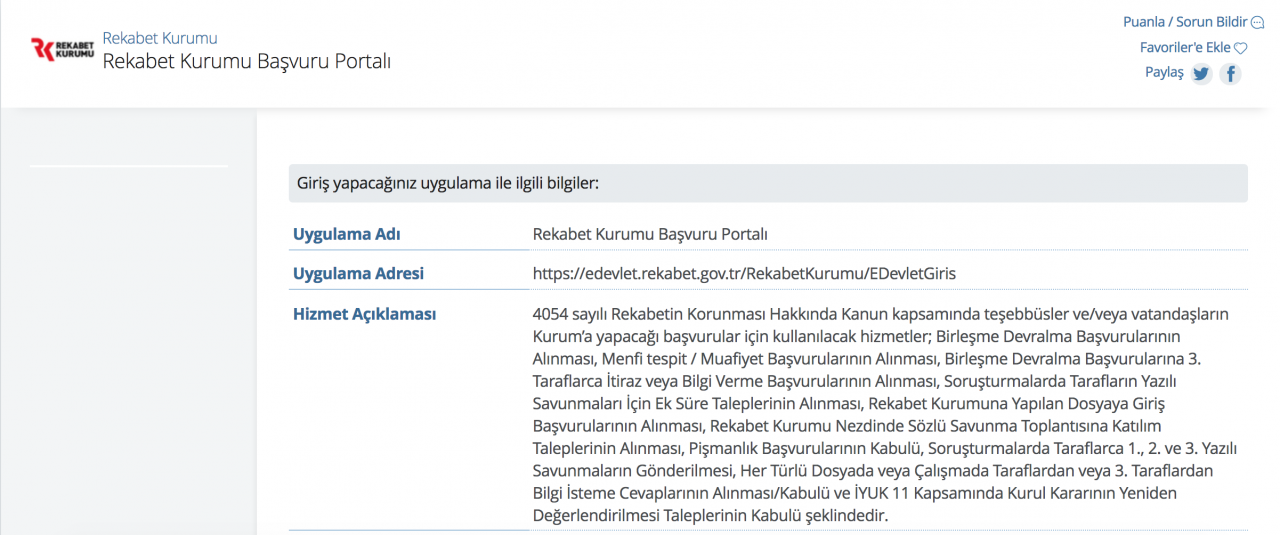Open the Rekabet Kurumu agency link
The height and width of the screenshot is (535, 1280).
point(160,38)
